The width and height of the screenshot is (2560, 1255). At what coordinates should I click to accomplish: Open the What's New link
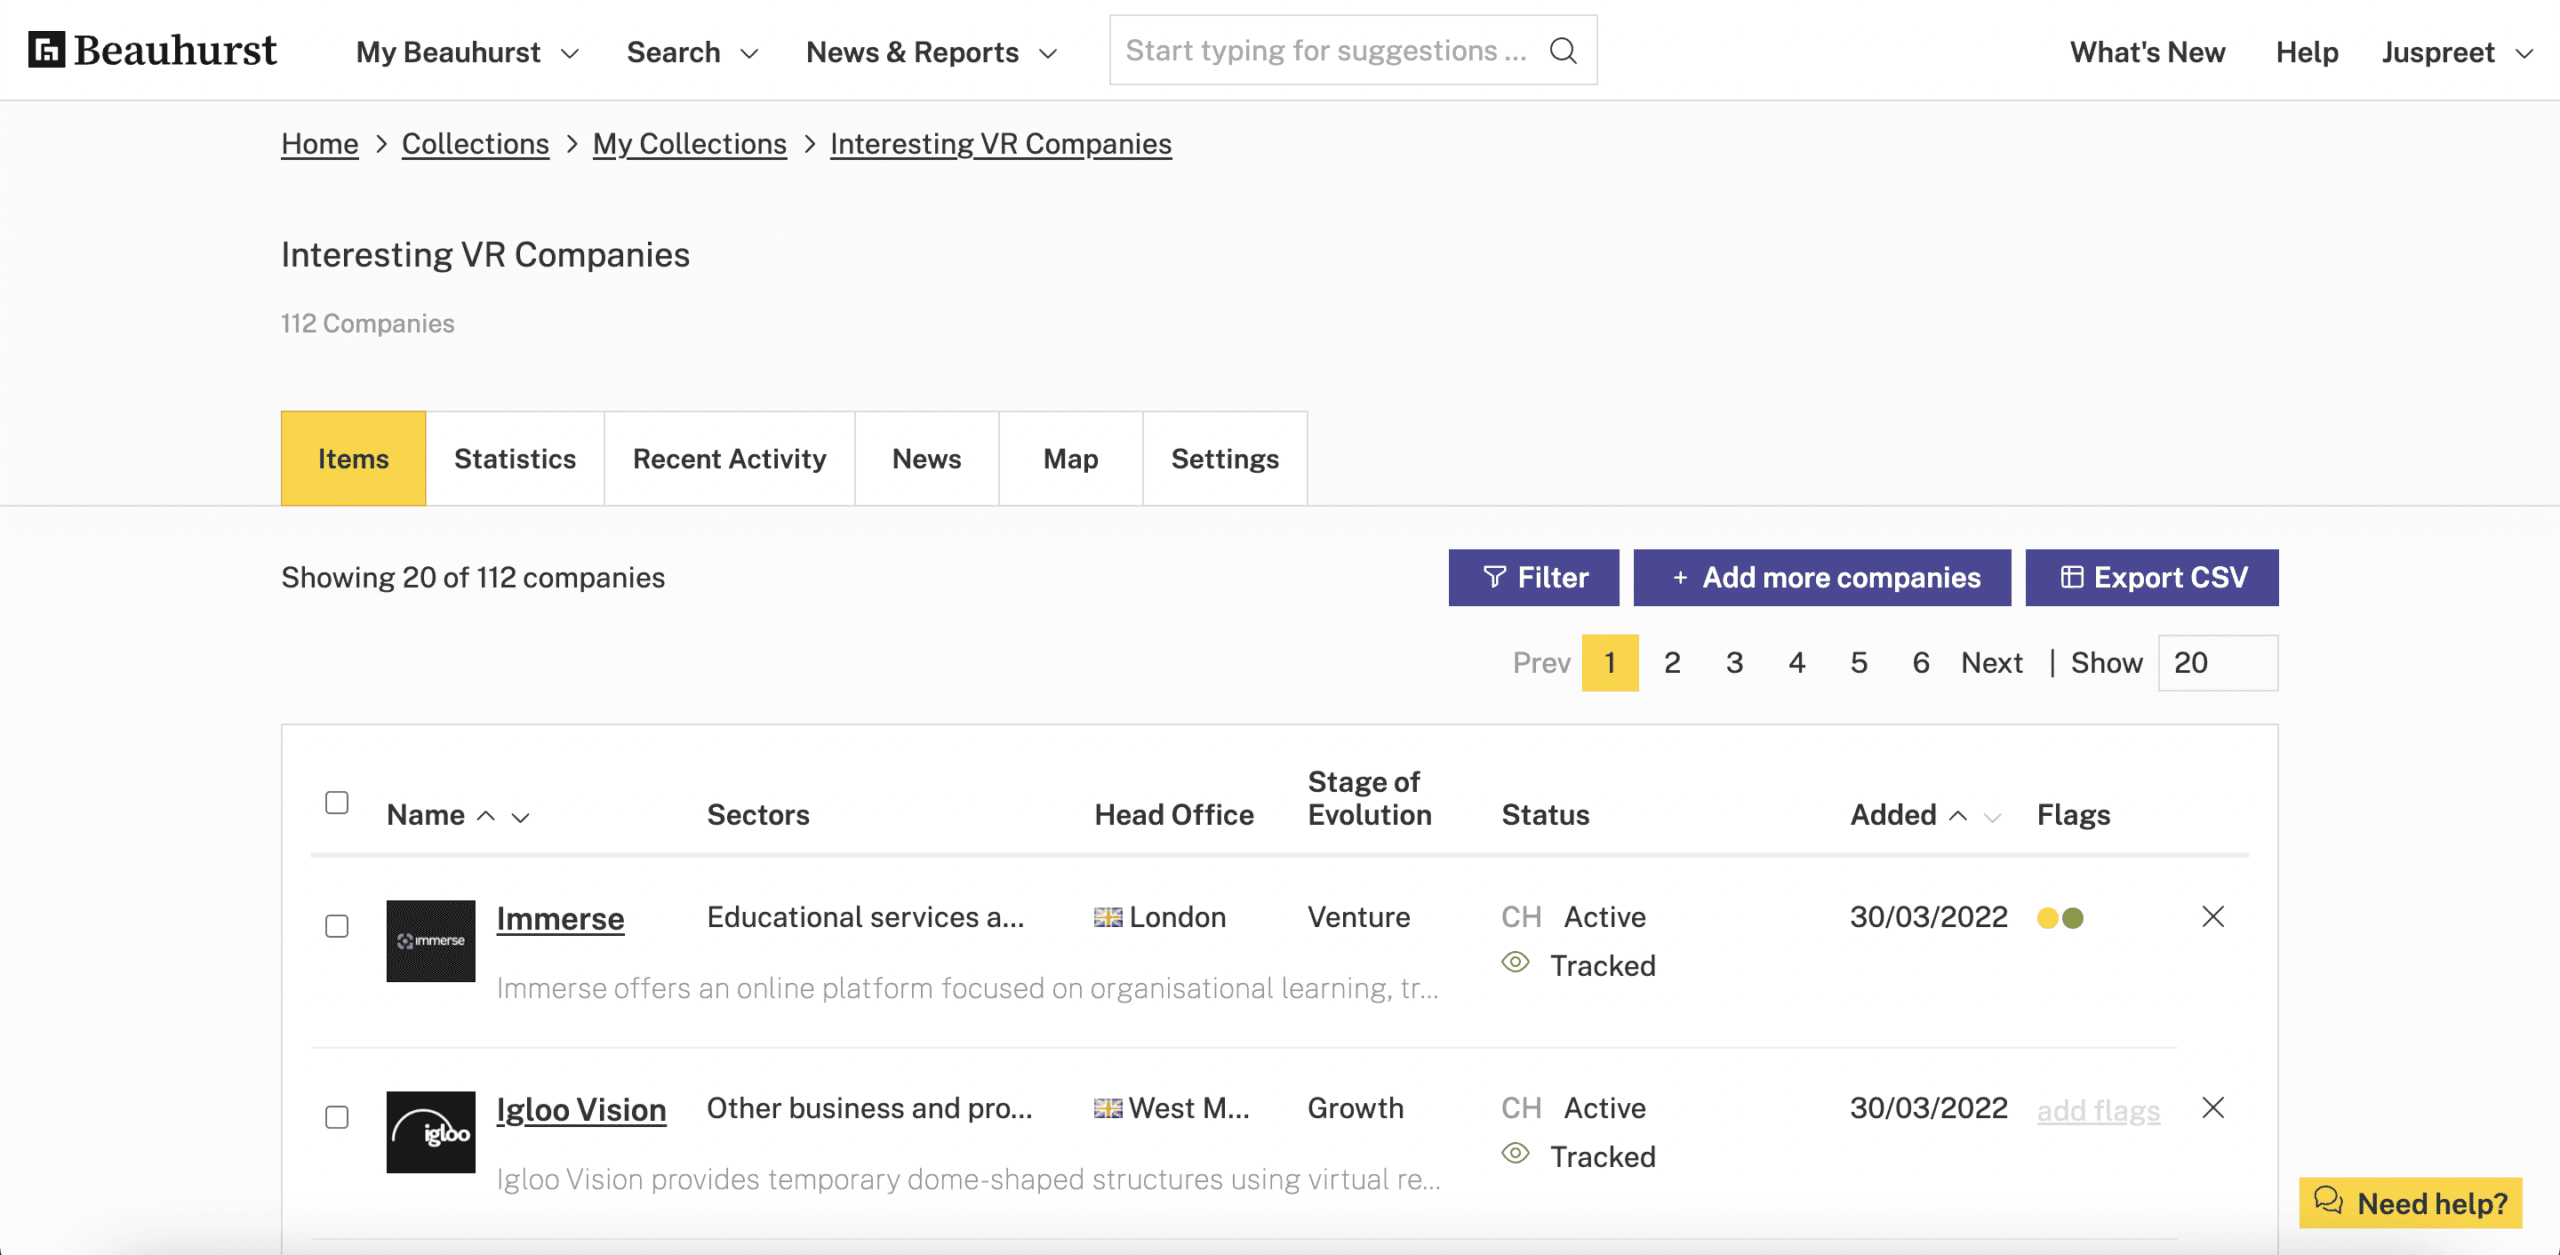pos(2147,52)
